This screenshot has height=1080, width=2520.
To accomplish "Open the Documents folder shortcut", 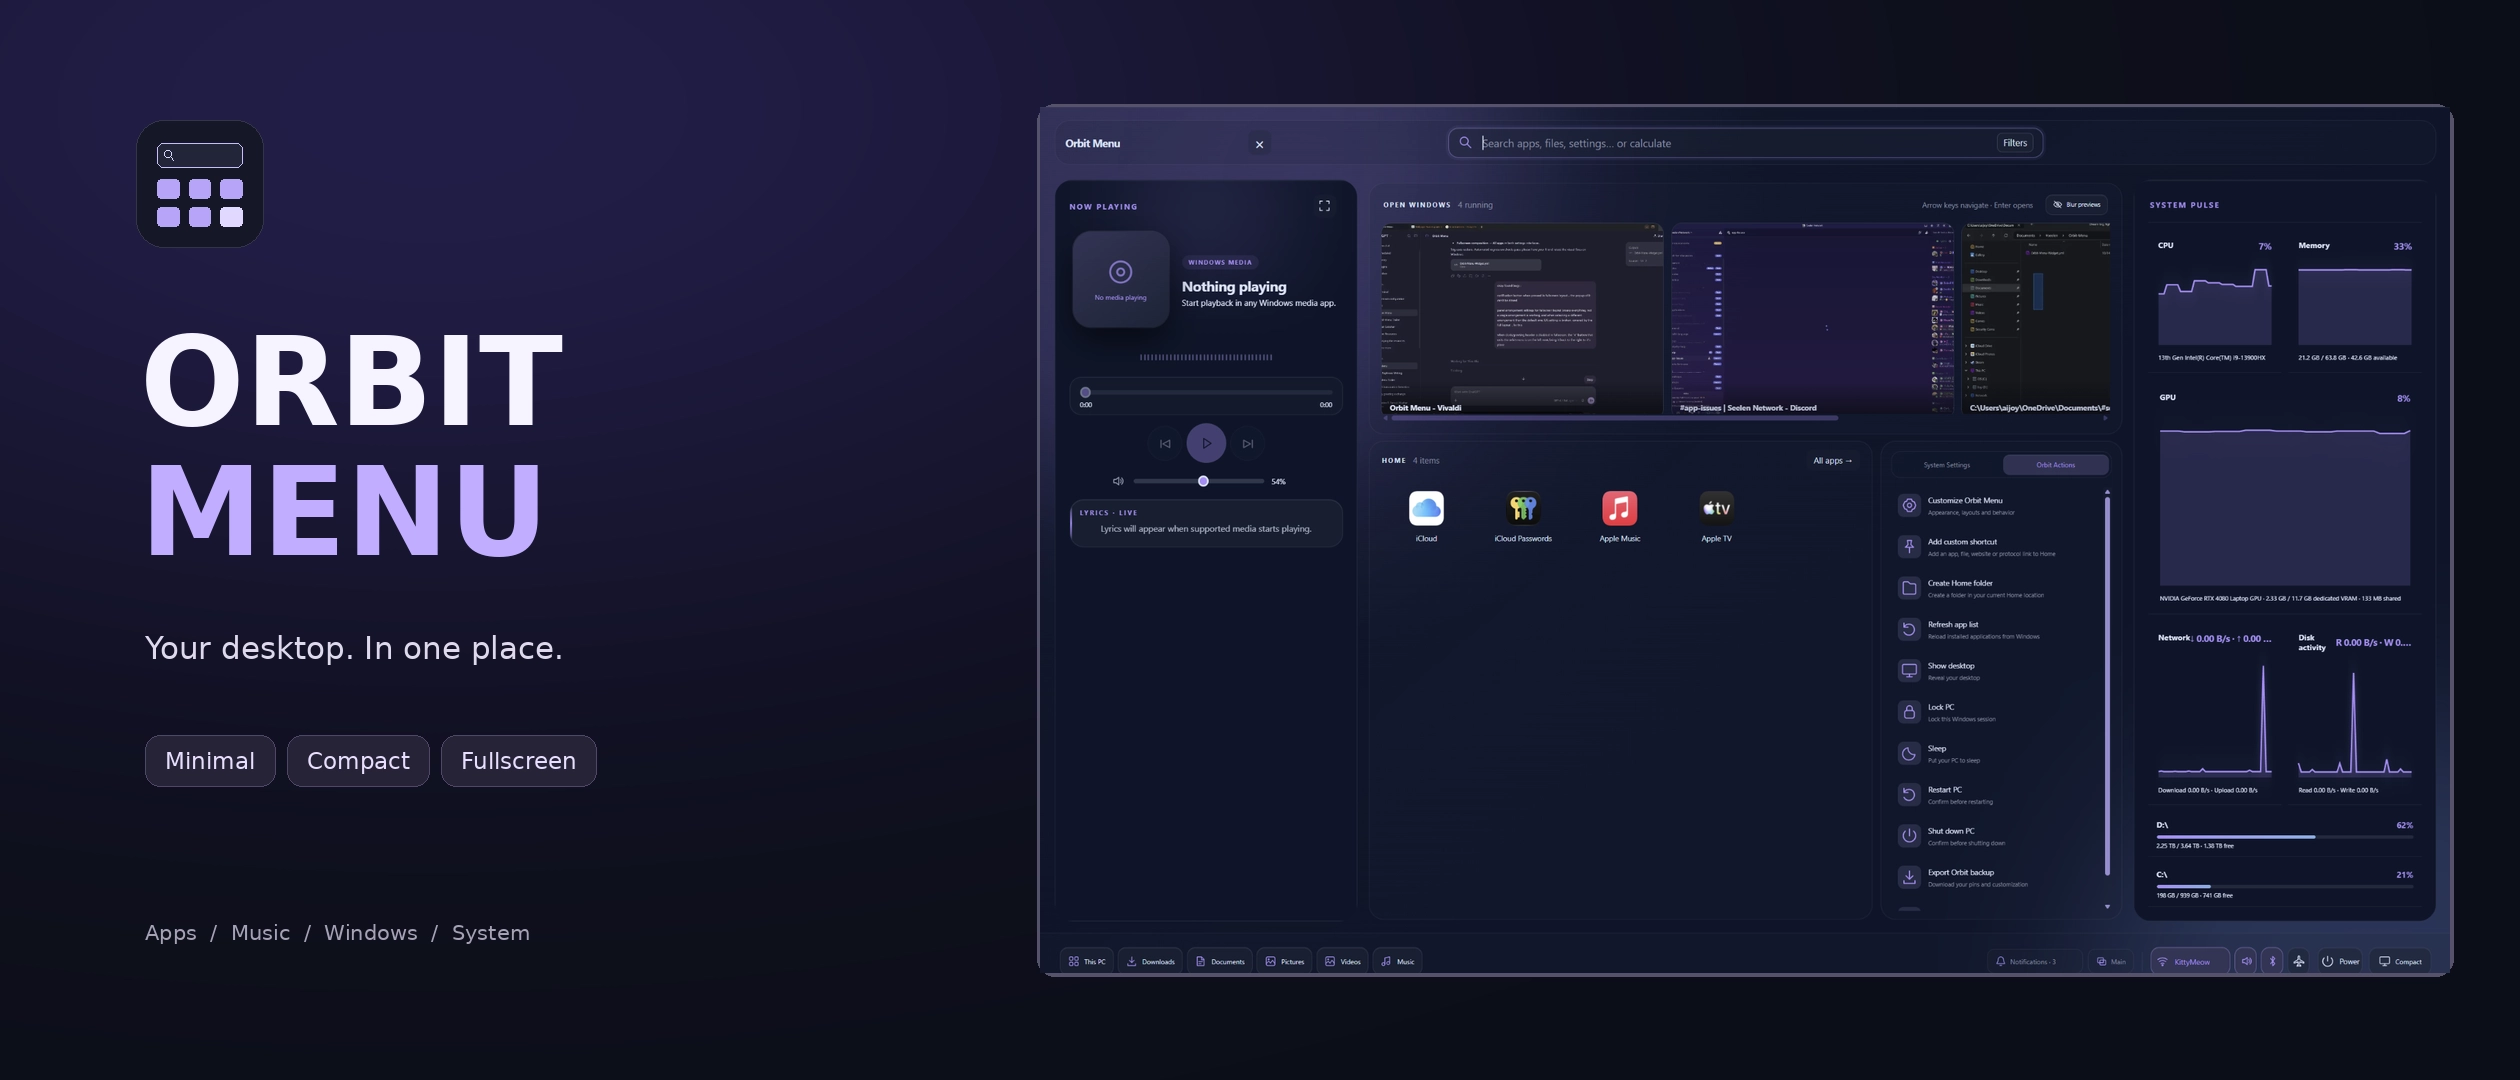I will pyautogui.click(x=1220, y=961).
